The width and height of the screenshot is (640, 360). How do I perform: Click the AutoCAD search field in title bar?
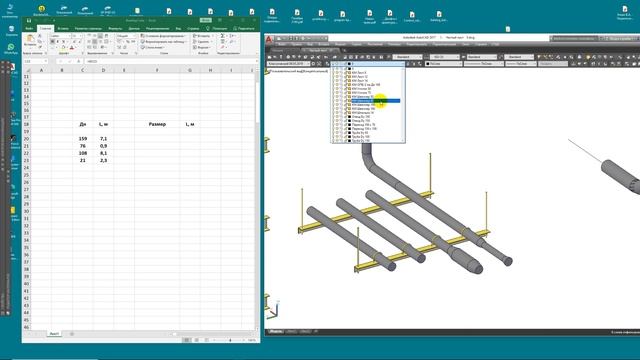click(575, 38)
